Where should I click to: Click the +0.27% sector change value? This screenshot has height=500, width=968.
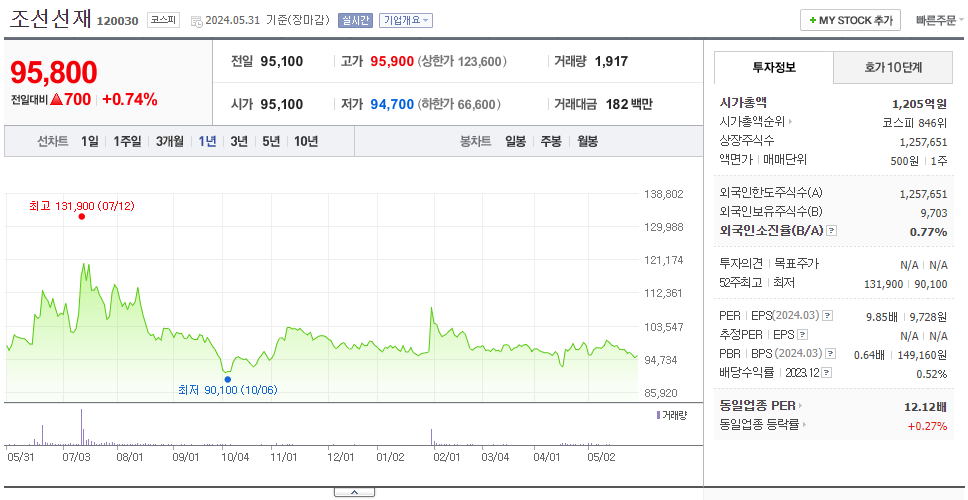[927, 426]
